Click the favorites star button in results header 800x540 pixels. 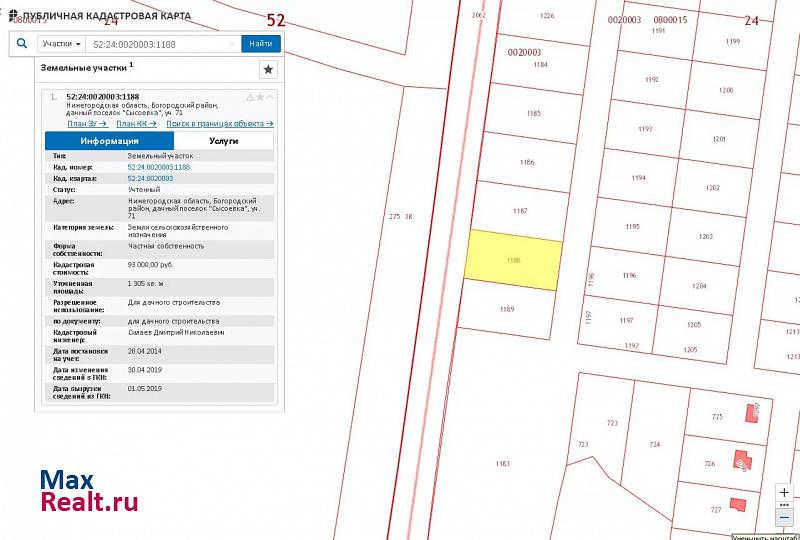point(268,69)
